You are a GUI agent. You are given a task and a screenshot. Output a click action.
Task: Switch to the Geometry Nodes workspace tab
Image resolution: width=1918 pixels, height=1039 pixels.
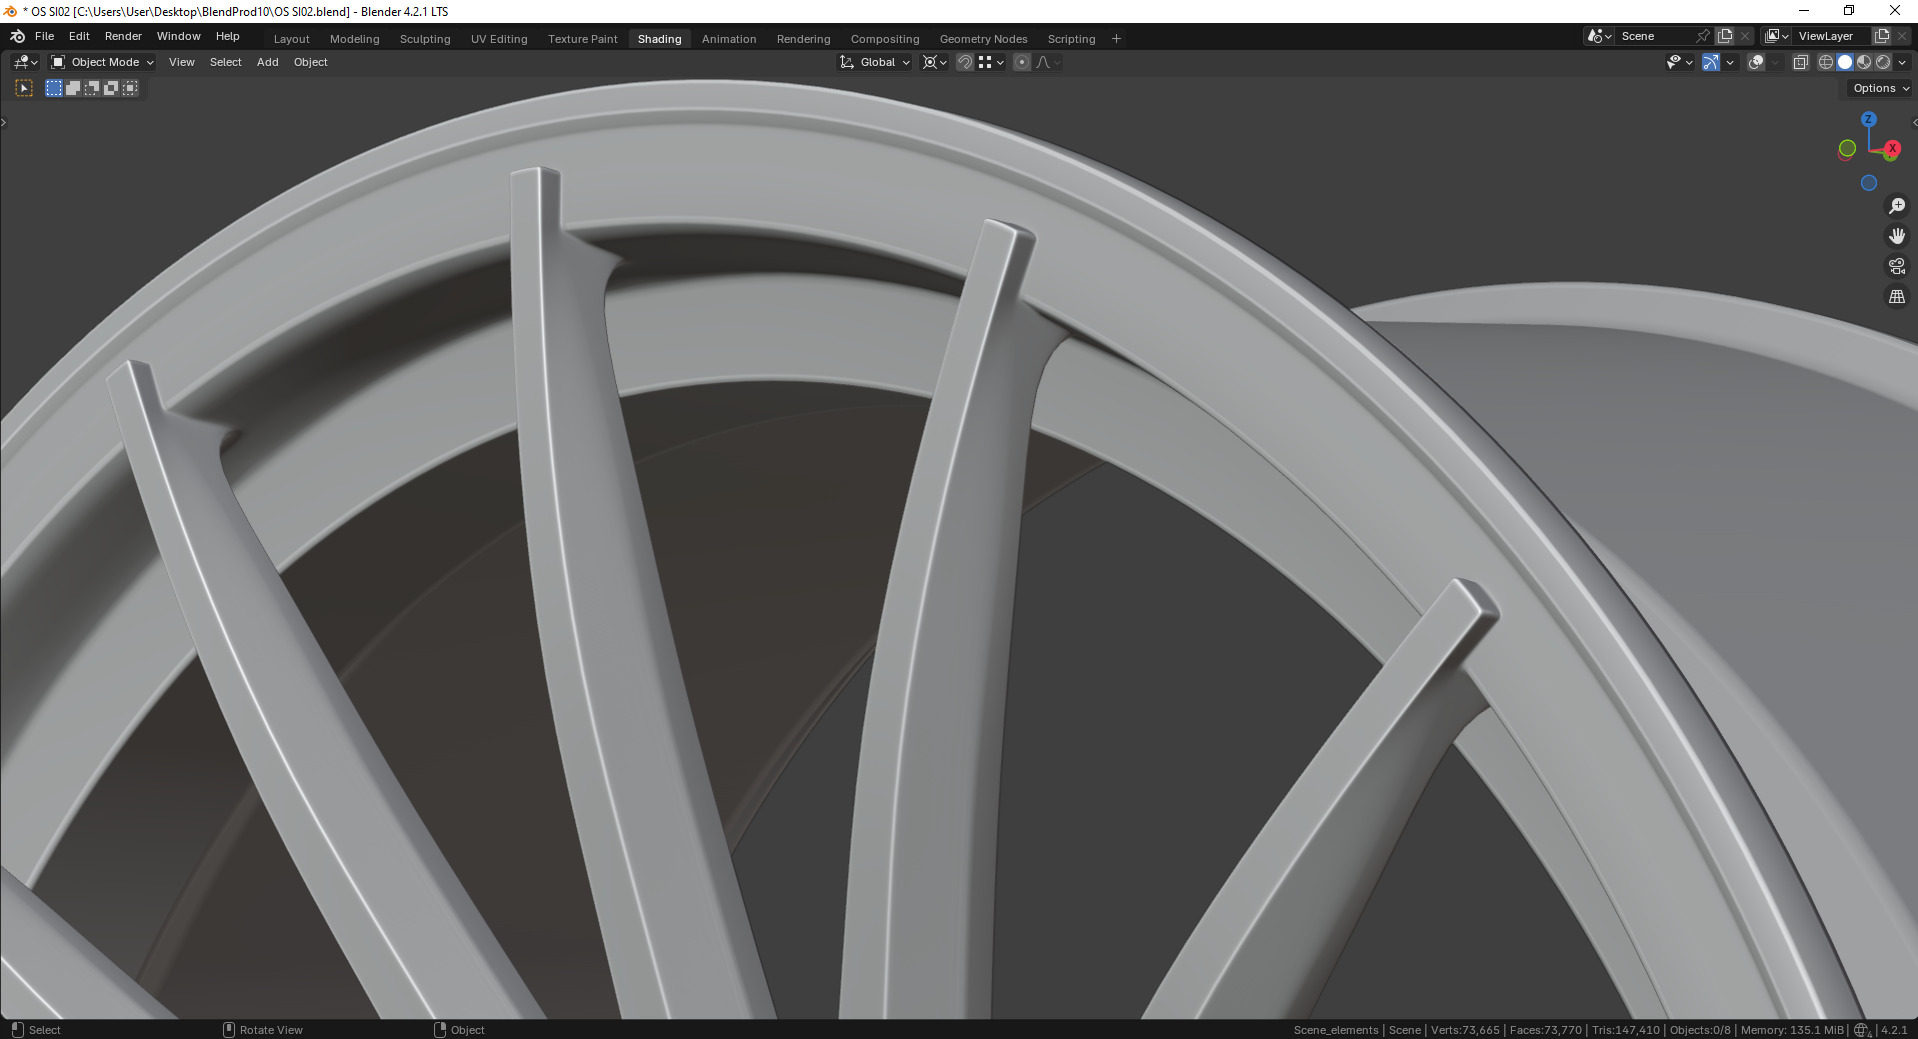coord(983,39)
